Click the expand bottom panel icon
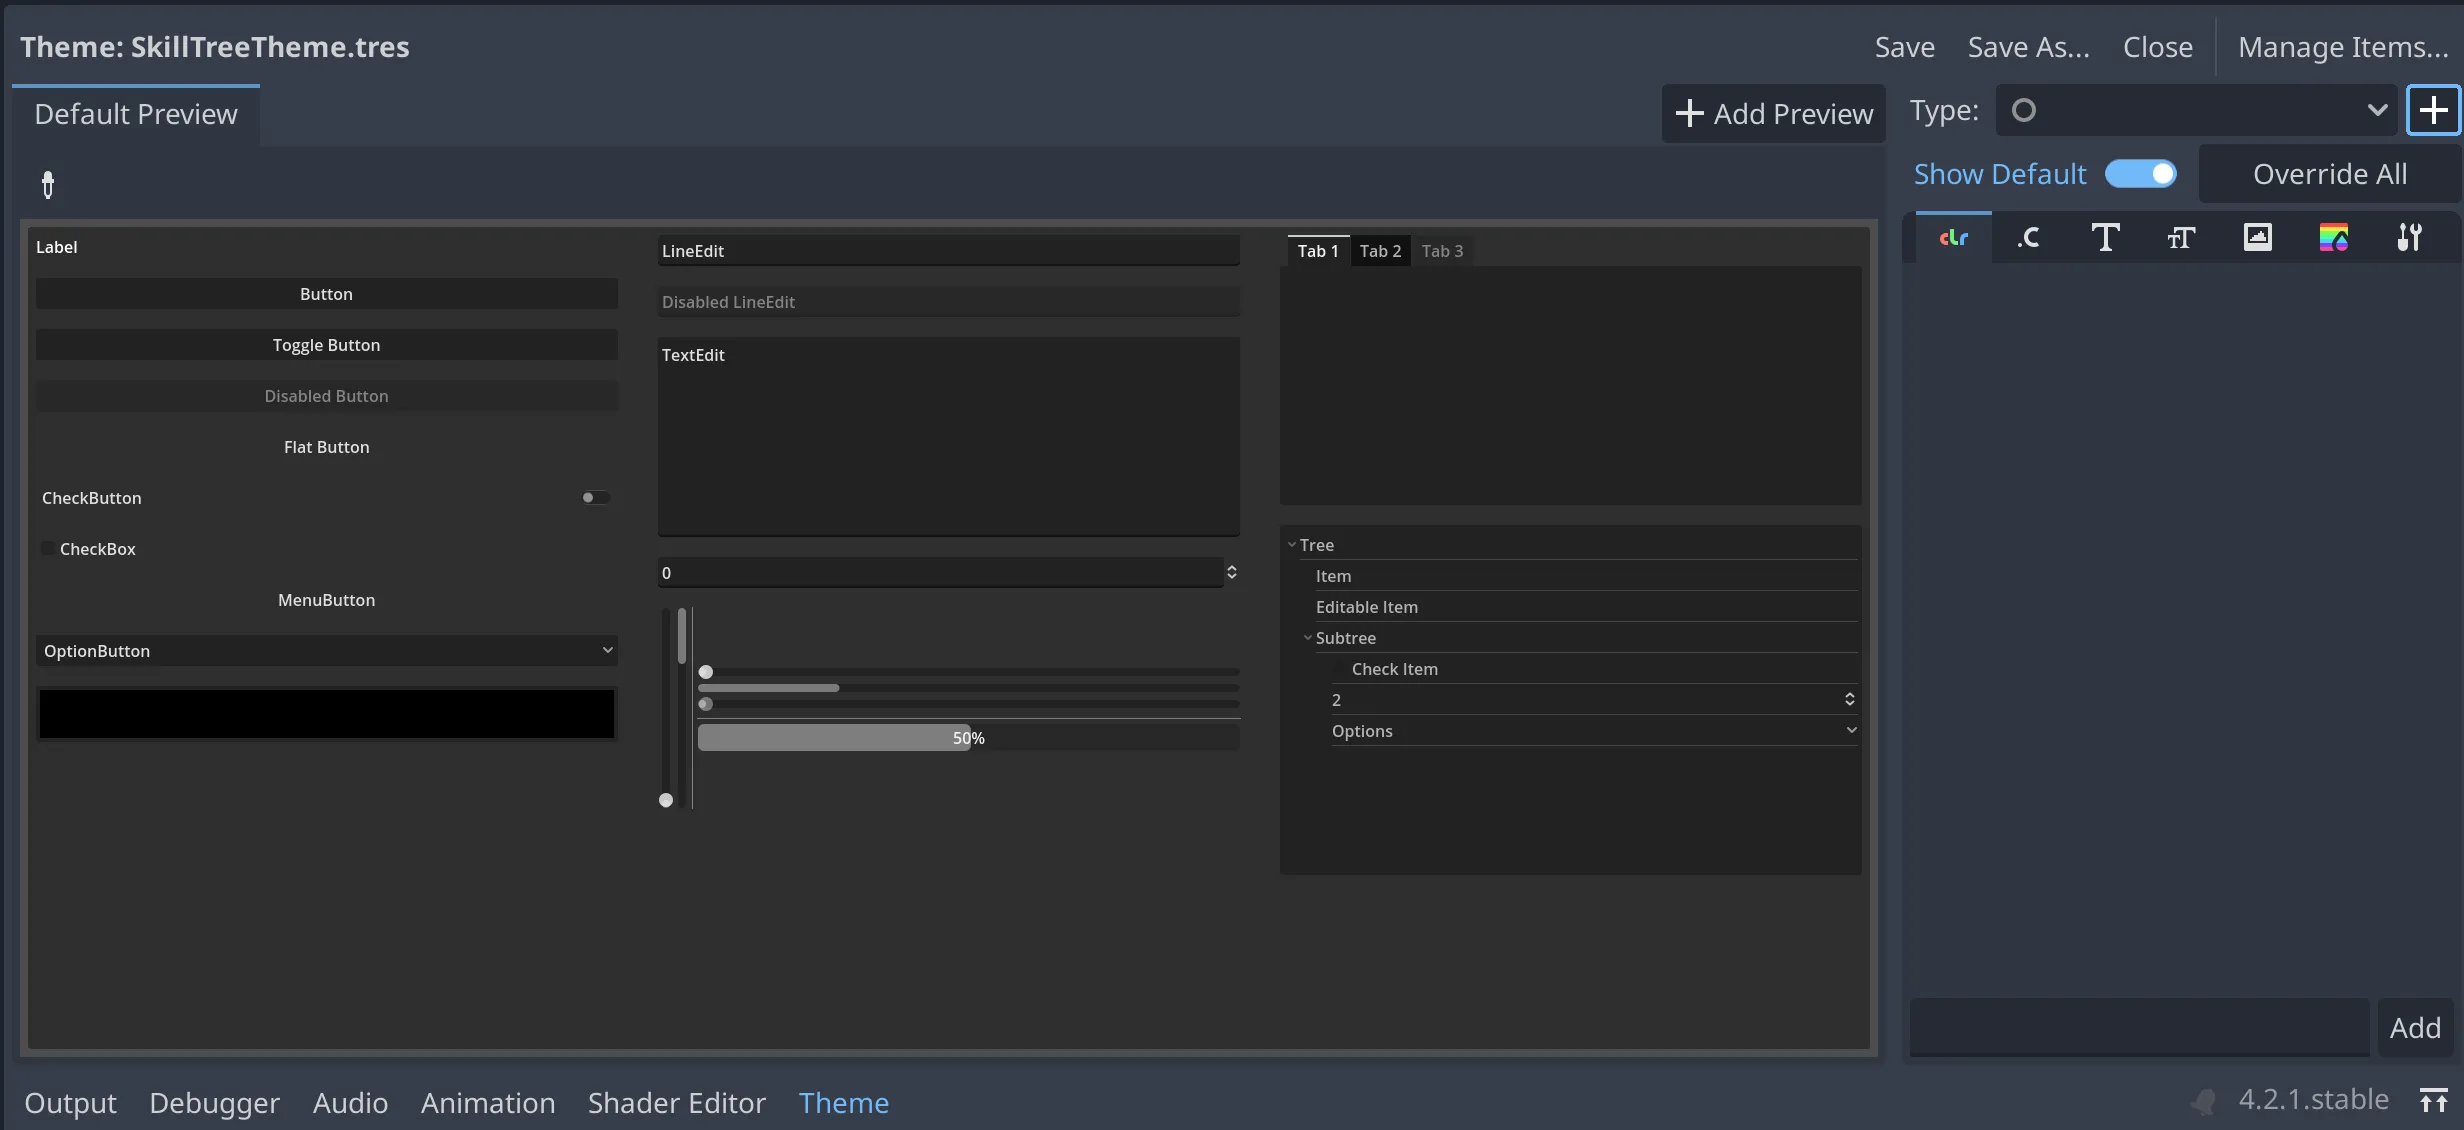 (x=2433, y=1101)
